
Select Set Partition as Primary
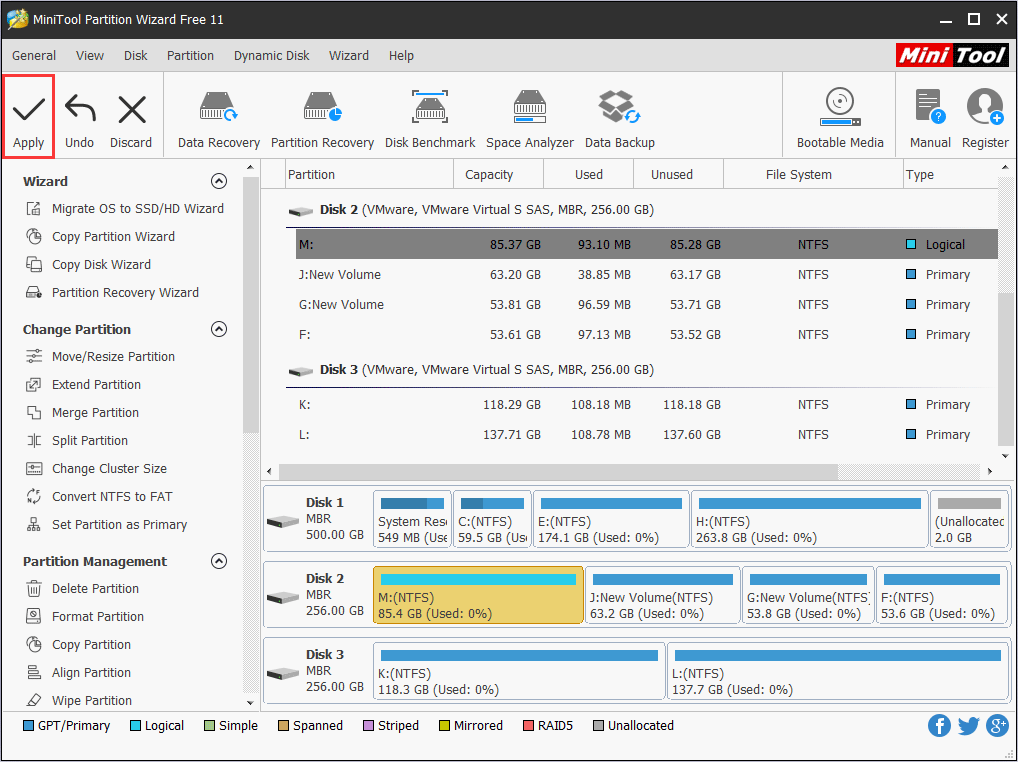[x=106, y=524]
